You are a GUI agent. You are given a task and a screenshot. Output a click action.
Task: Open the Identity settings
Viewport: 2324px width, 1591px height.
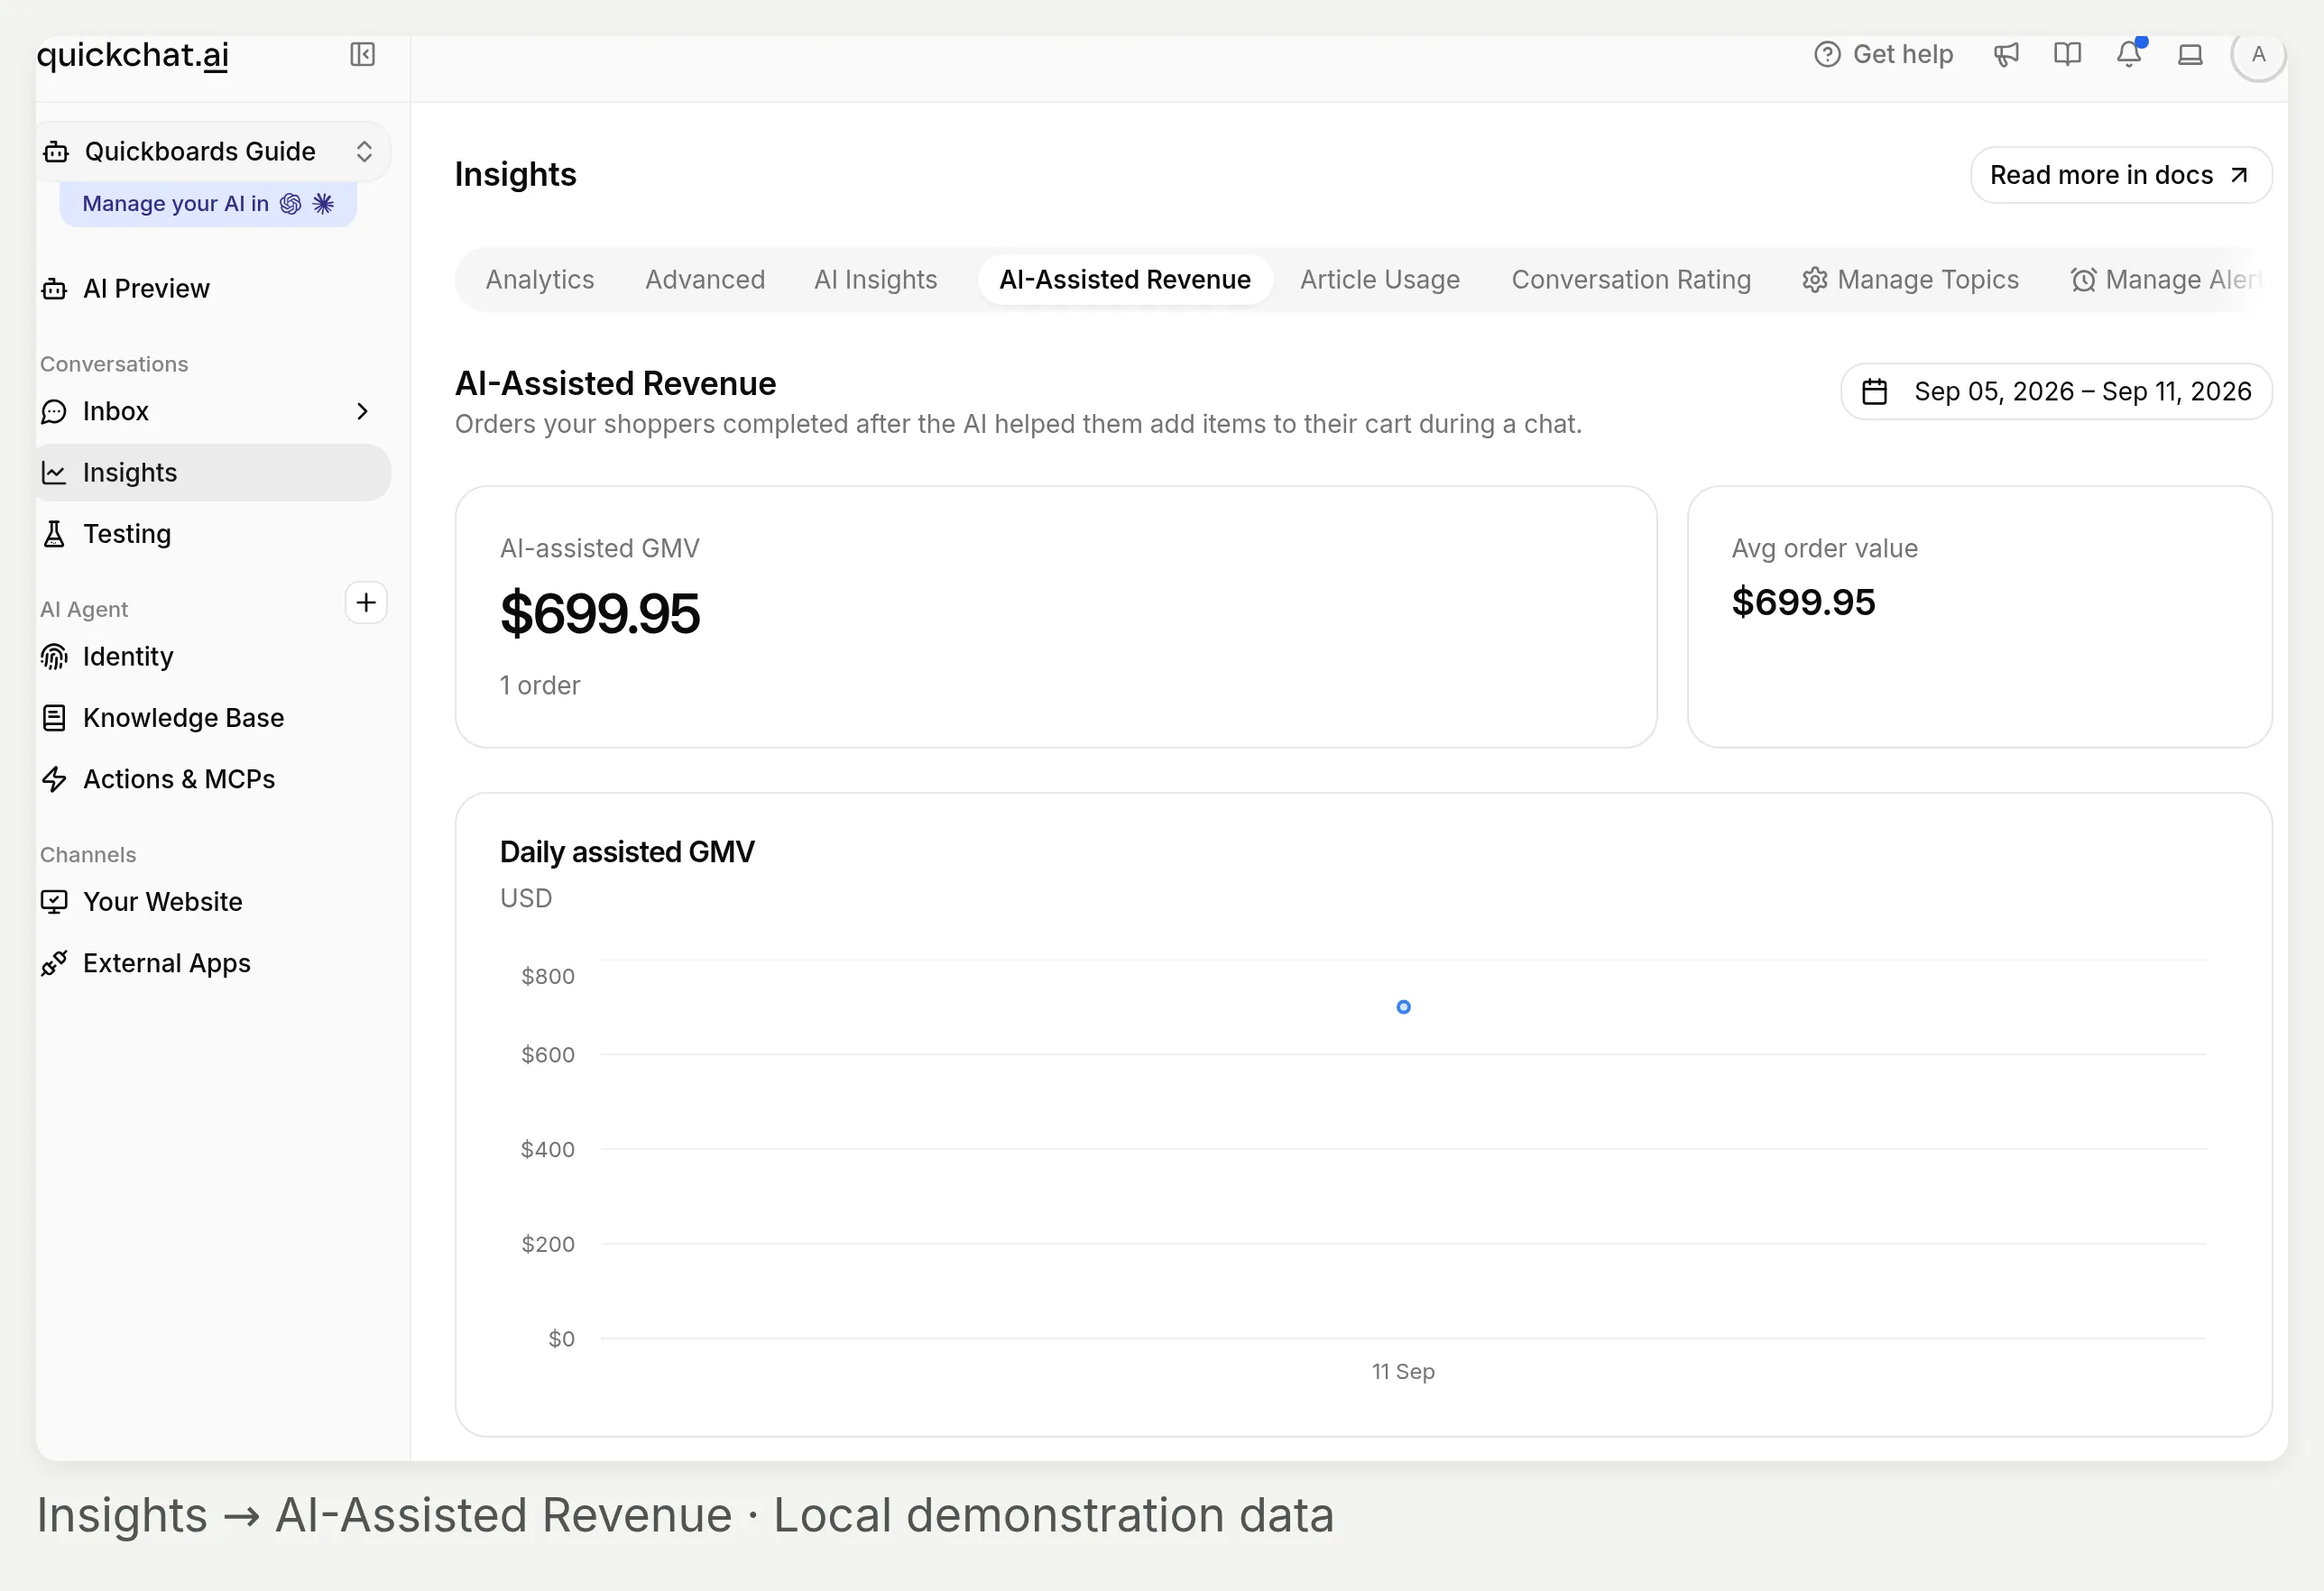(213, 656)
